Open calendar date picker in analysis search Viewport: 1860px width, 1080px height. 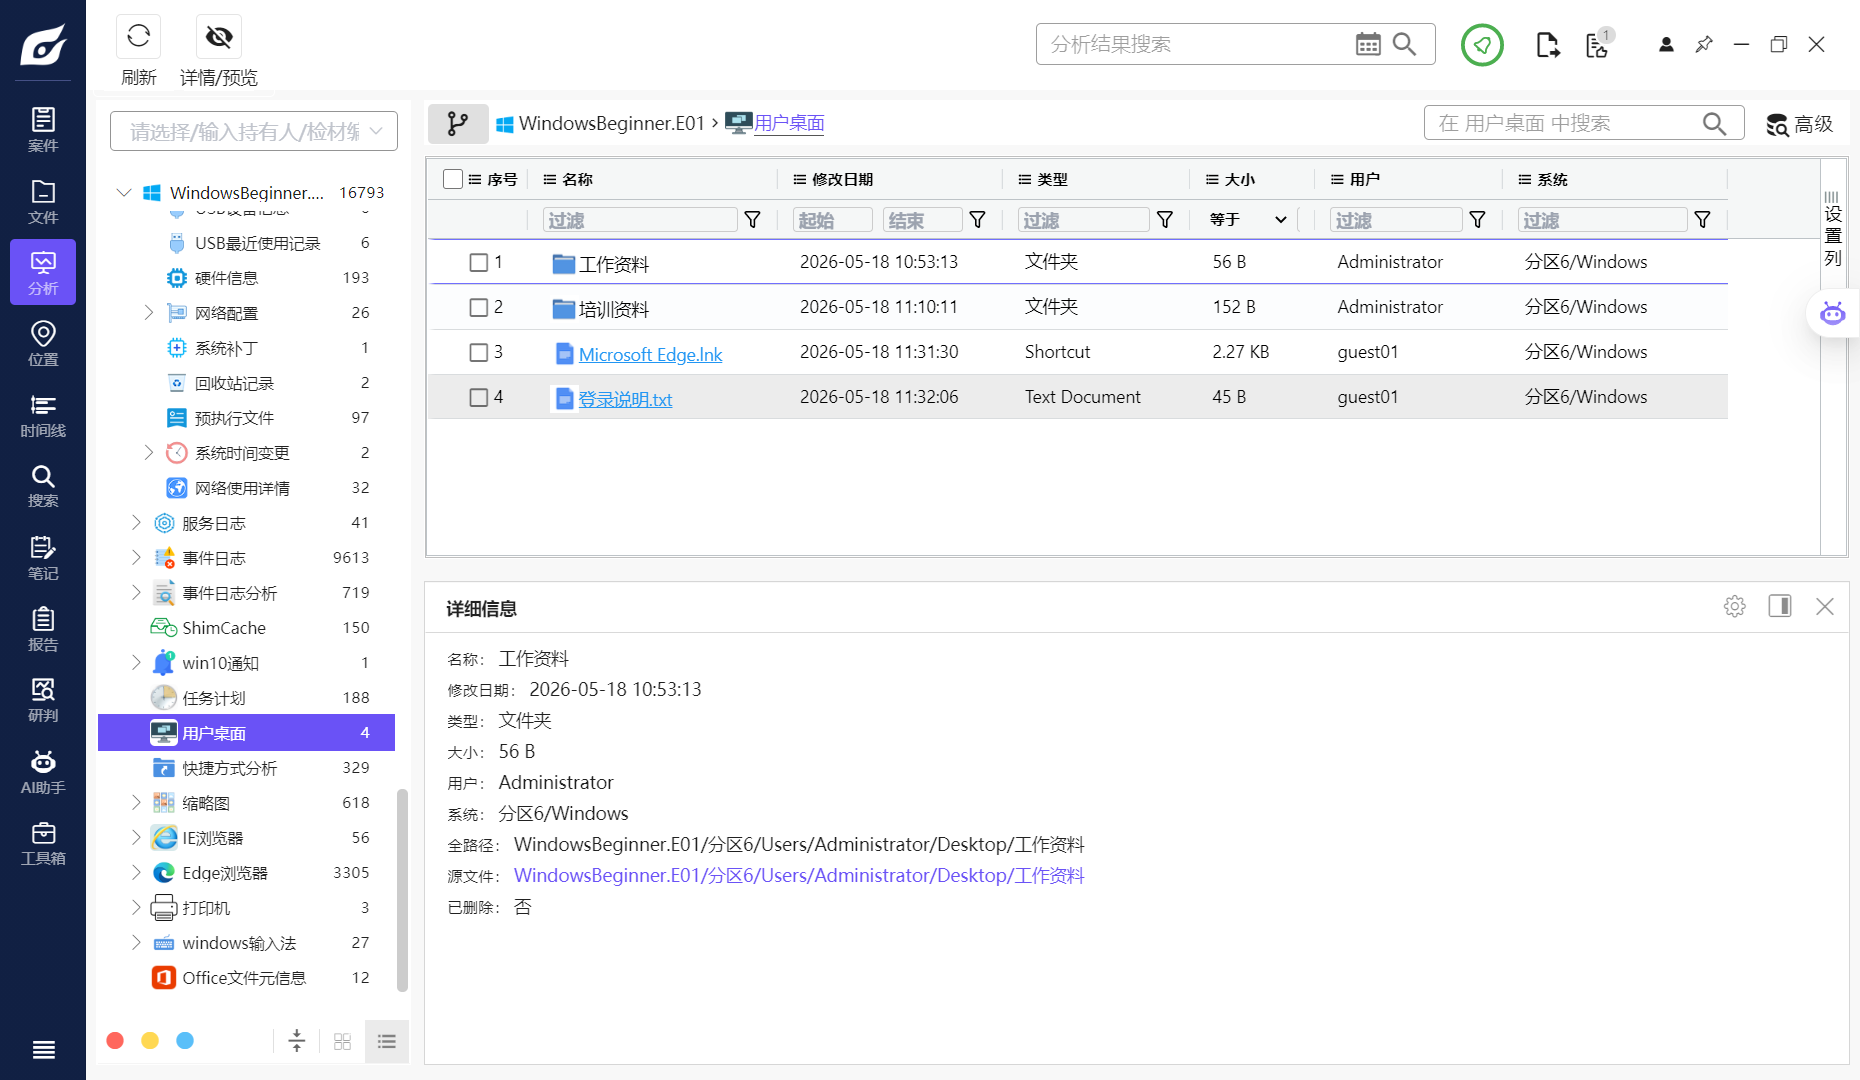[1368, 44]
